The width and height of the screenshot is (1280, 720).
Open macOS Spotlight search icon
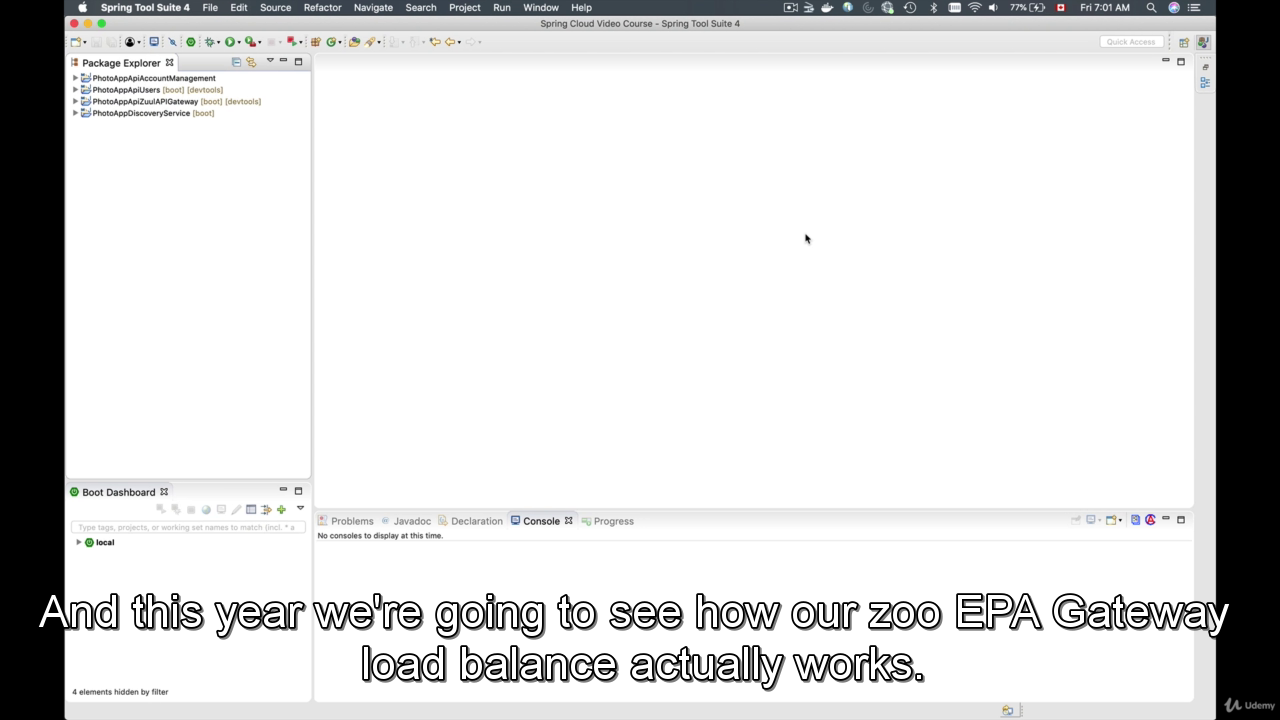pyautogui.click(x=1151, y=7)
